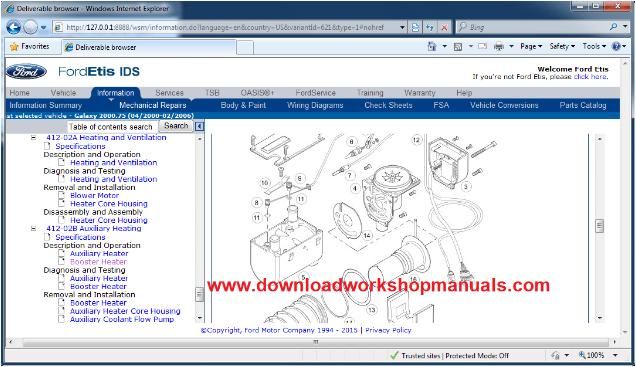Click the Compatibility View icon
Image resolution: width=636 pixels, height=367 pixels.
[415, 28]
